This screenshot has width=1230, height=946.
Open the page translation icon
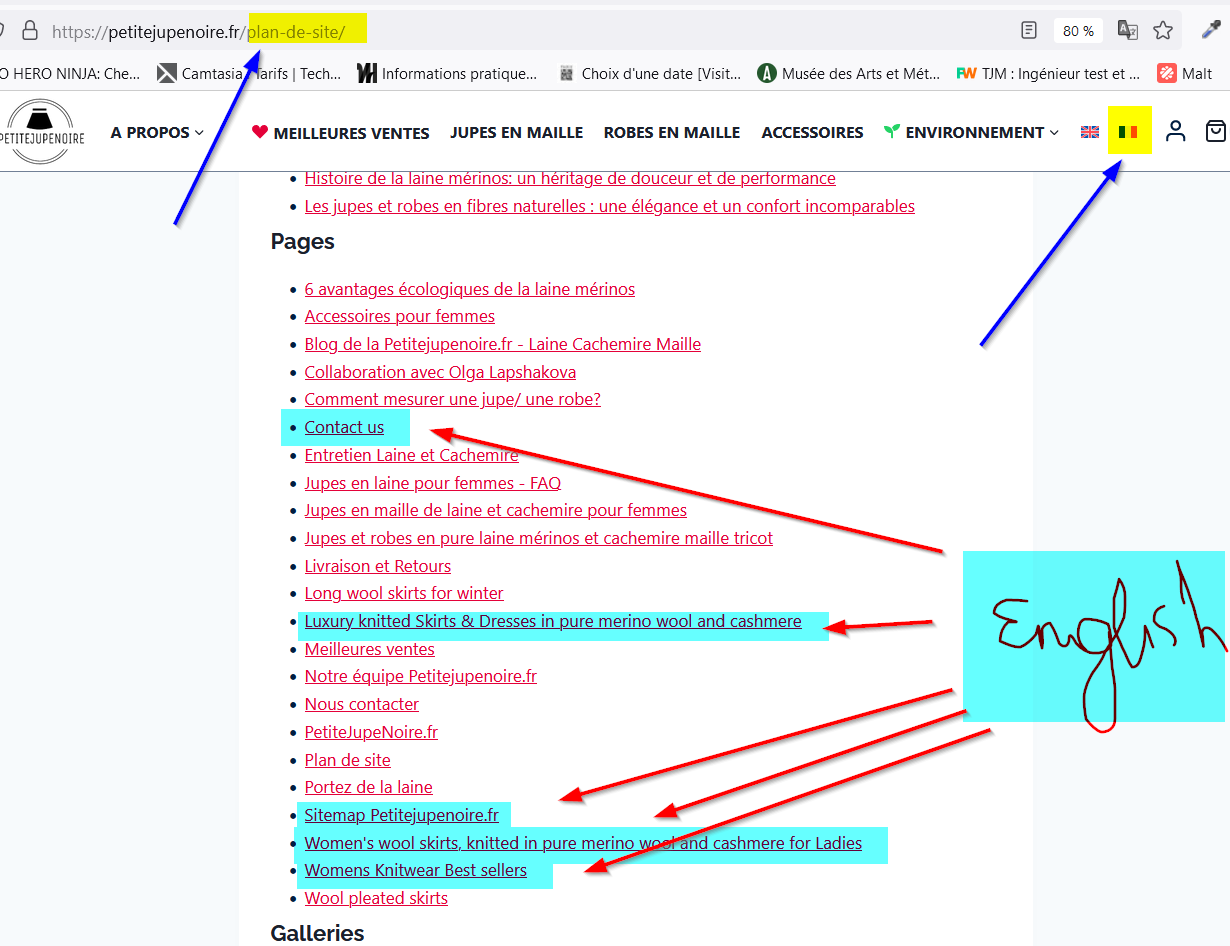[1128, 31]
